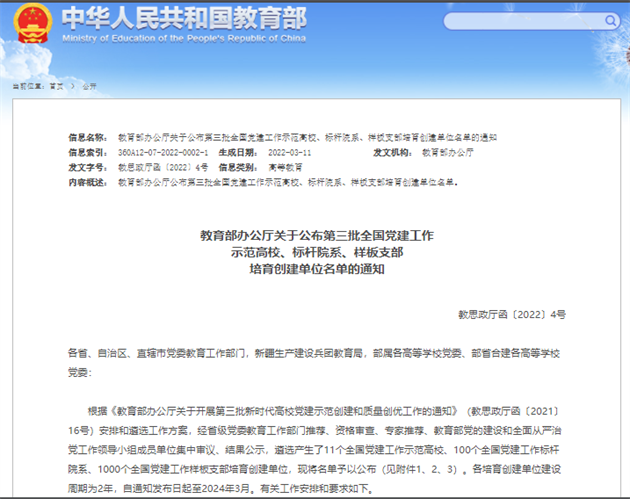The height and width of the screenshot is (499, 630).
Task: Click the bold notice headline
Action: [x=317, y=252]
